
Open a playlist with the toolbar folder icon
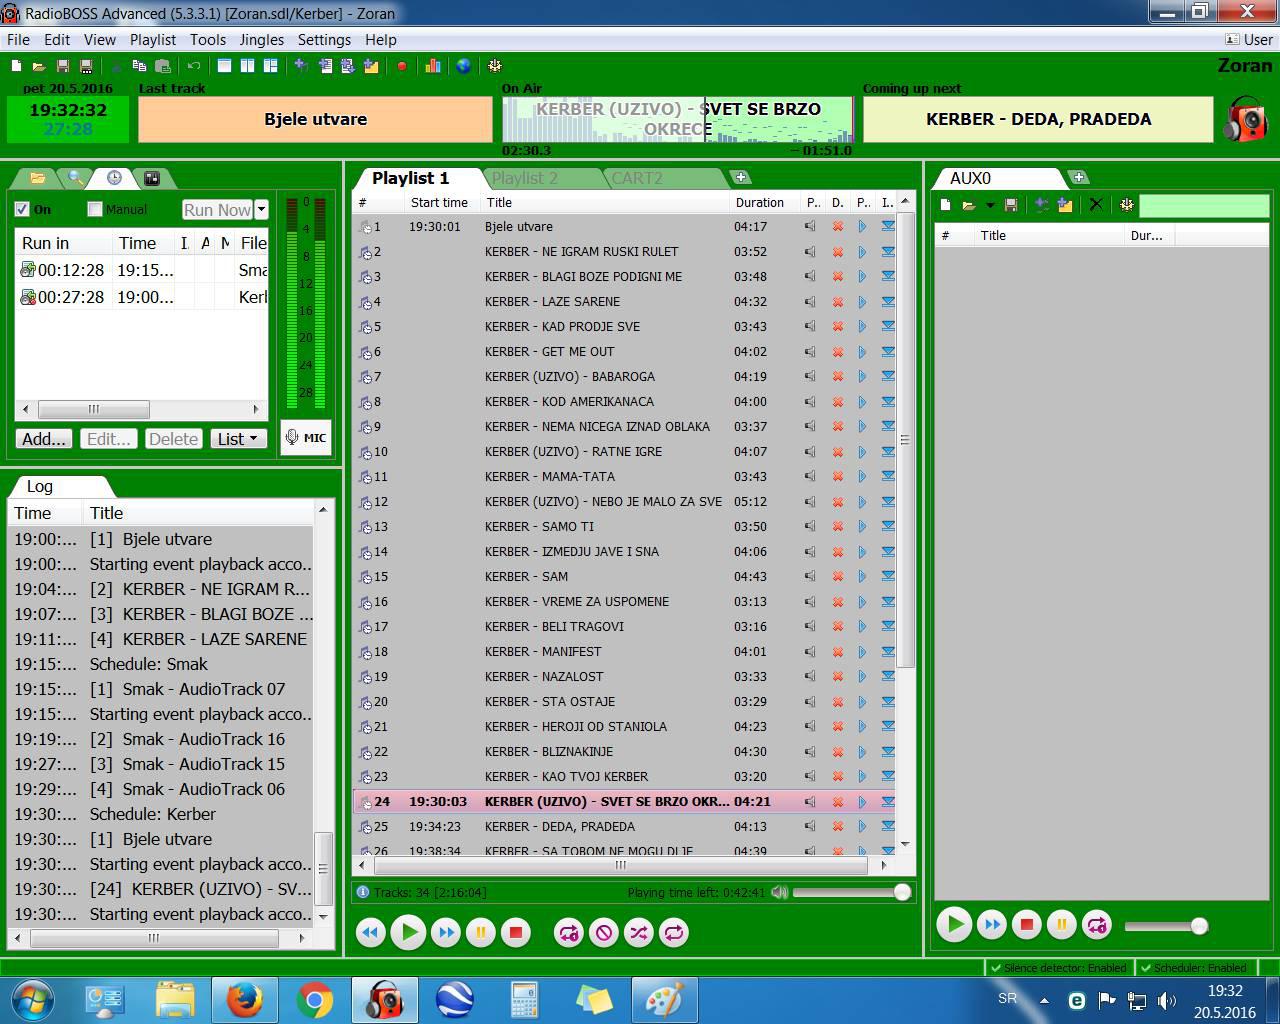click(38, 66)
